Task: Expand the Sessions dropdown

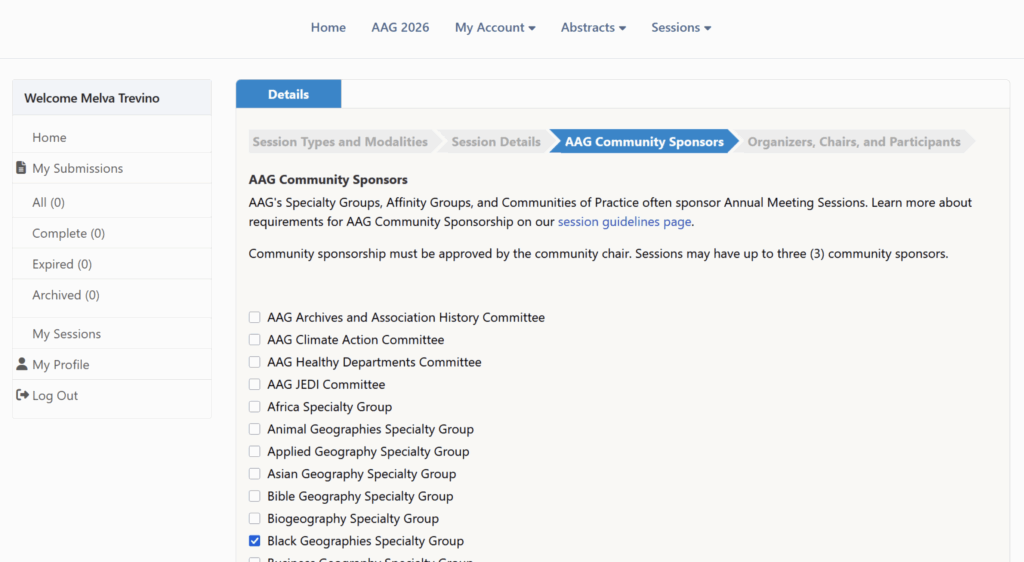Action: pos(681,27)
